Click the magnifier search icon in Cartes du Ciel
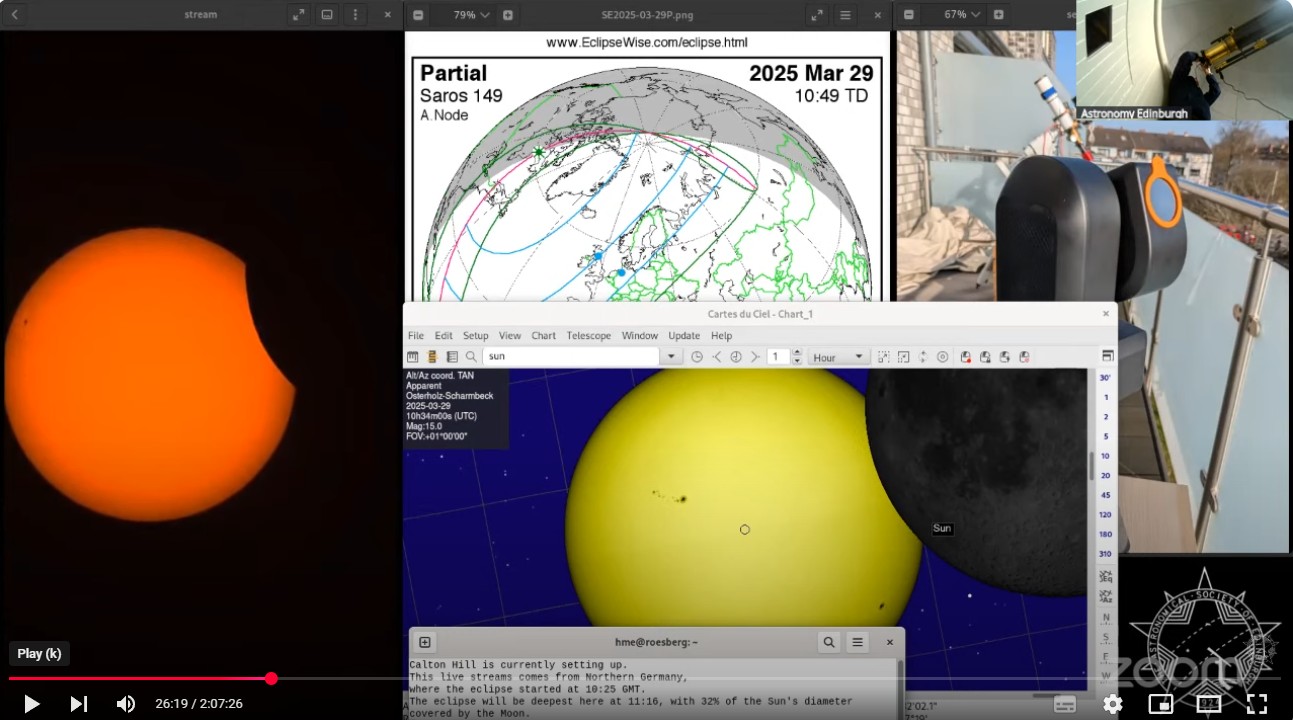The width and height of the screenshot is (1293, 720). click(x=471, y=357)
